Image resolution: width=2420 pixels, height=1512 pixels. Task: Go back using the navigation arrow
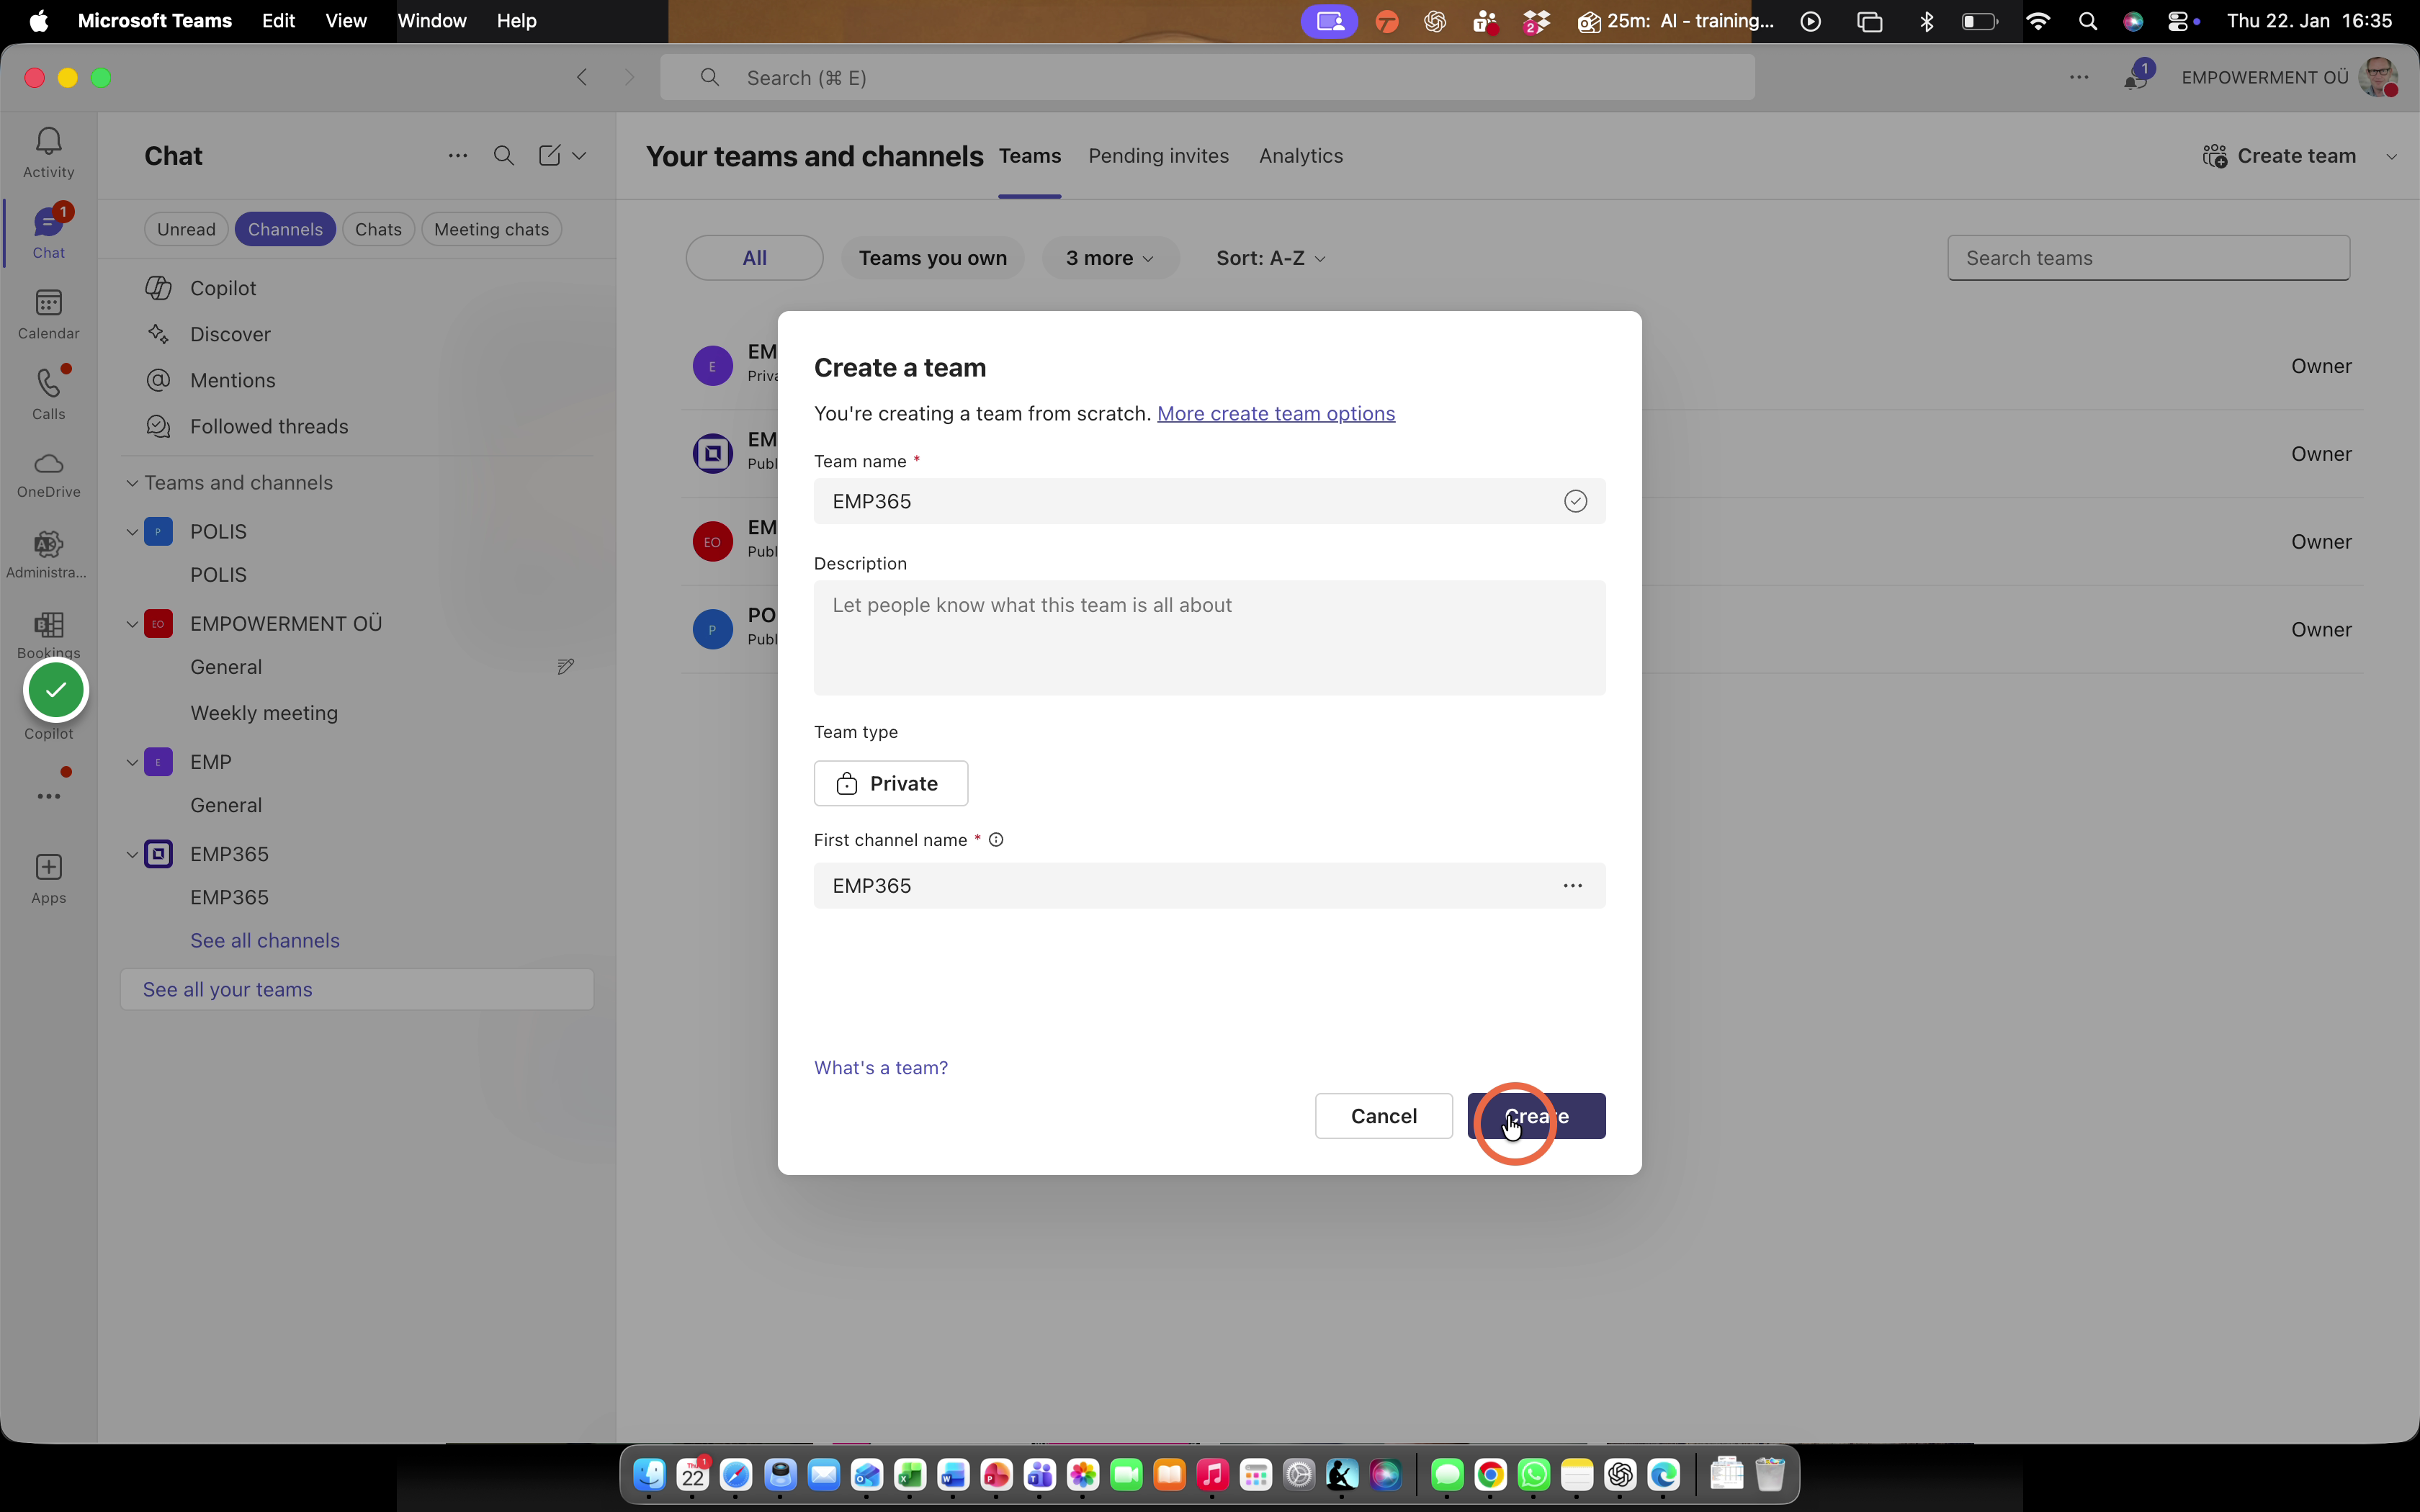(x=582, y=77)
